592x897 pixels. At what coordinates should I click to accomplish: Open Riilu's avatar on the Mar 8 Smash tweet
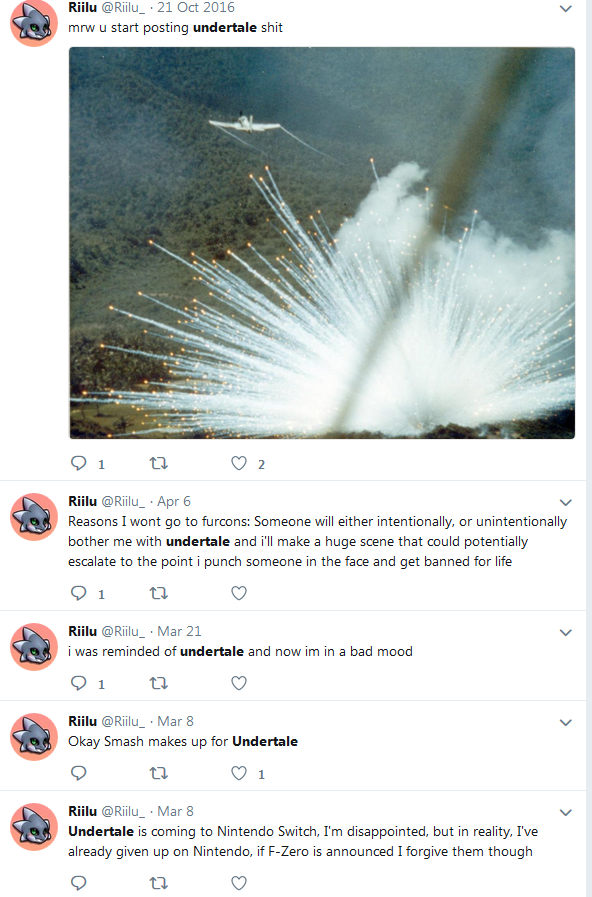34,737
